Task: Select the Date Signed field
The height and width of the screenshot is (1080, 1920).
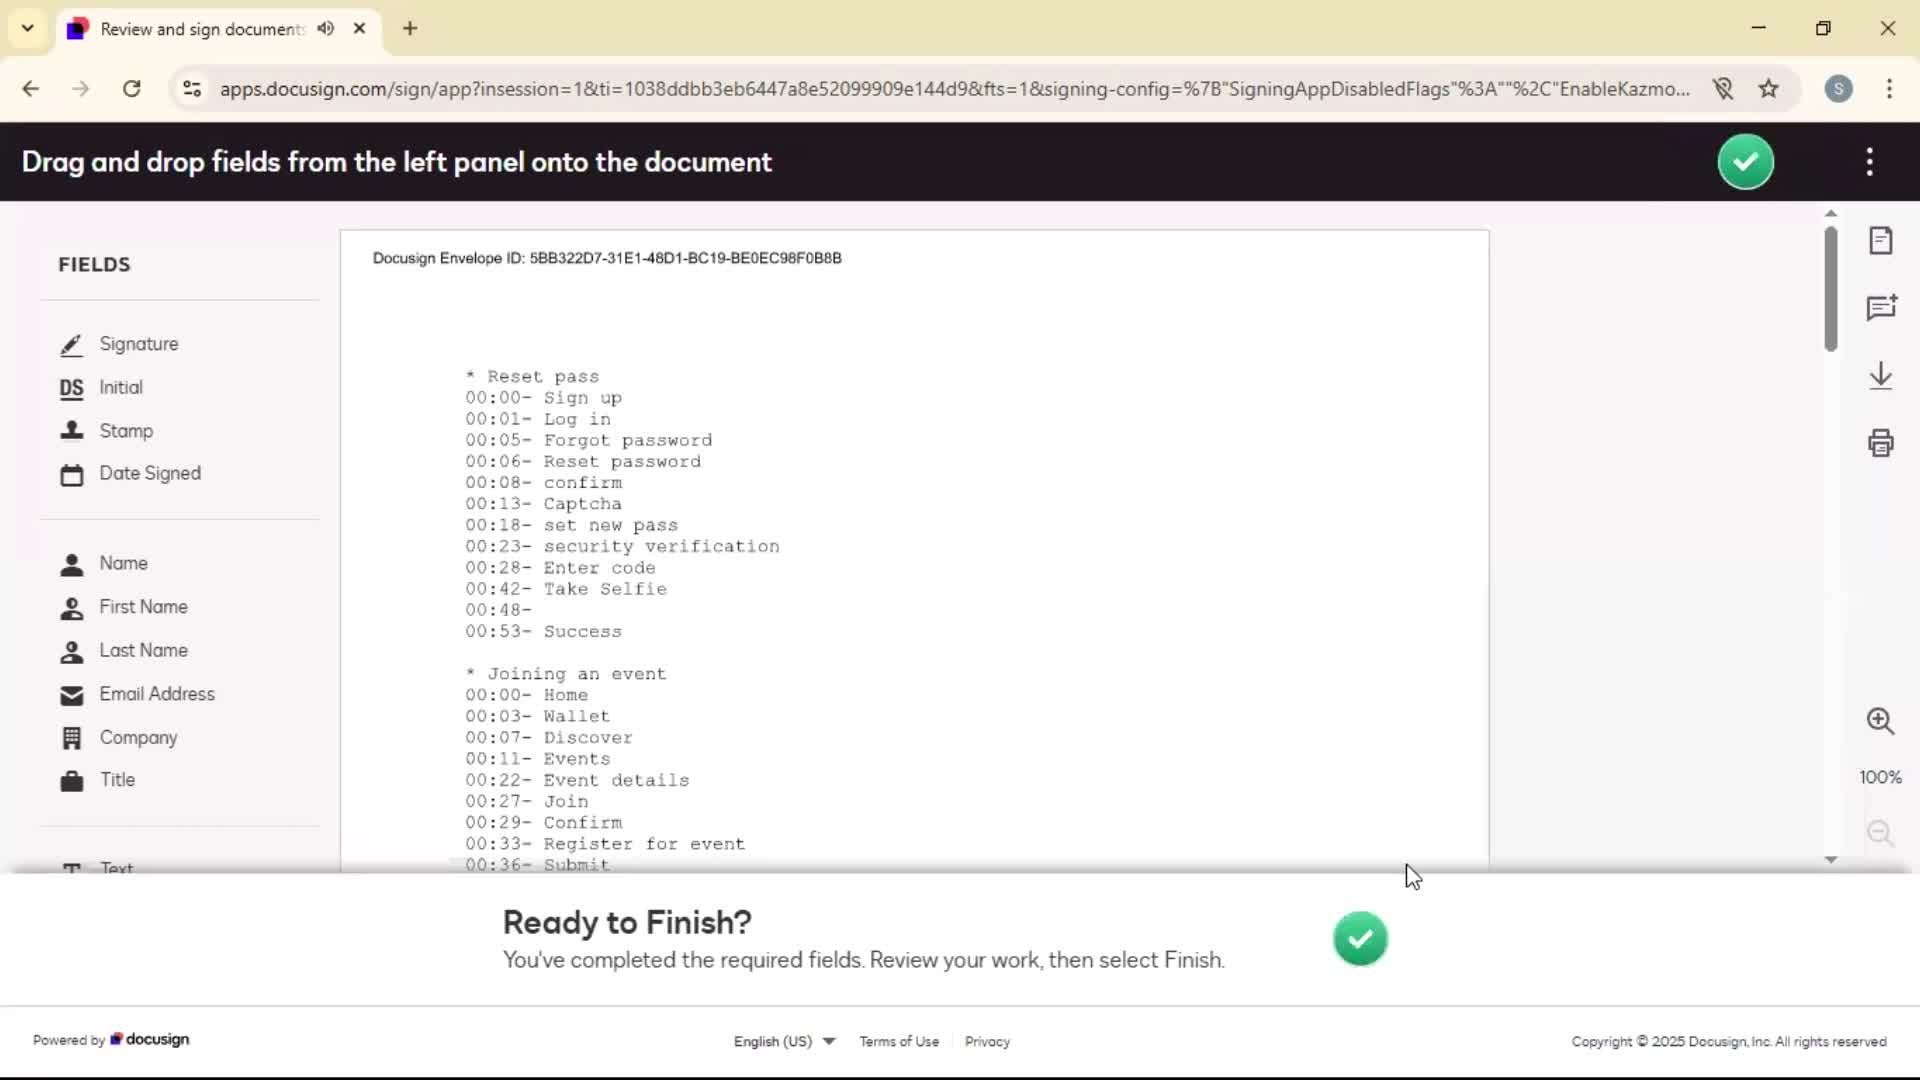Action: click(130, 474)
